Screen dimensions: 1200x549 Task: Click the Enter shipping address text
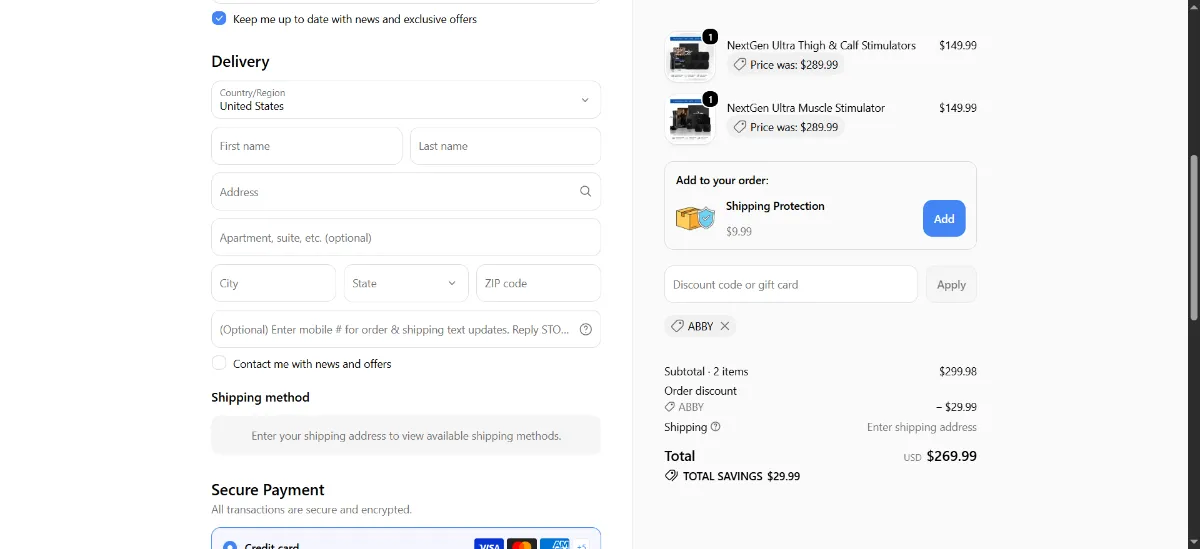coord(922,427)
